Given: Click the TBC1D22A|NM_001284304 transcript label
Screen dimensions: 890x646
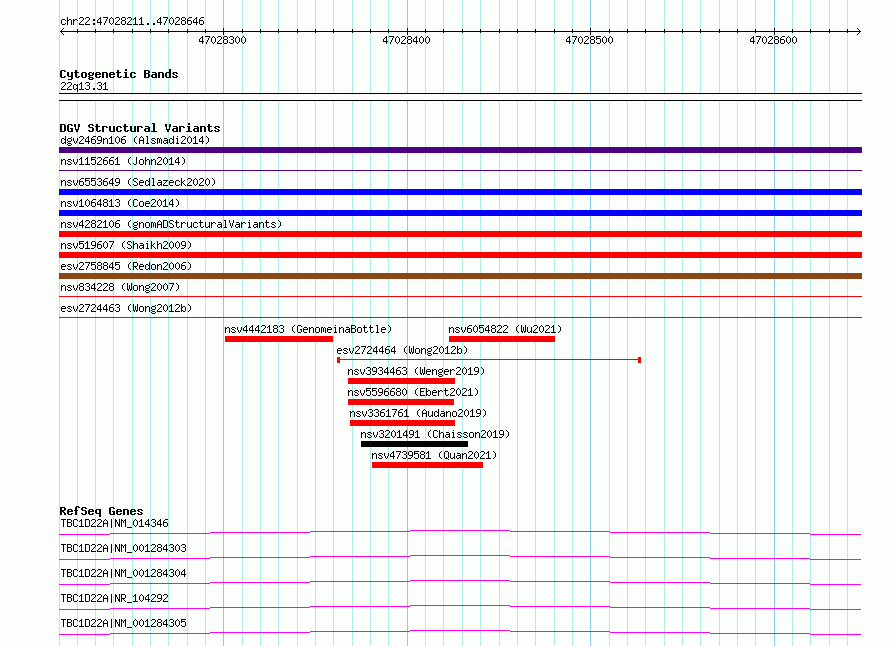Looking at the screenshot, I should tap(123, 573).
